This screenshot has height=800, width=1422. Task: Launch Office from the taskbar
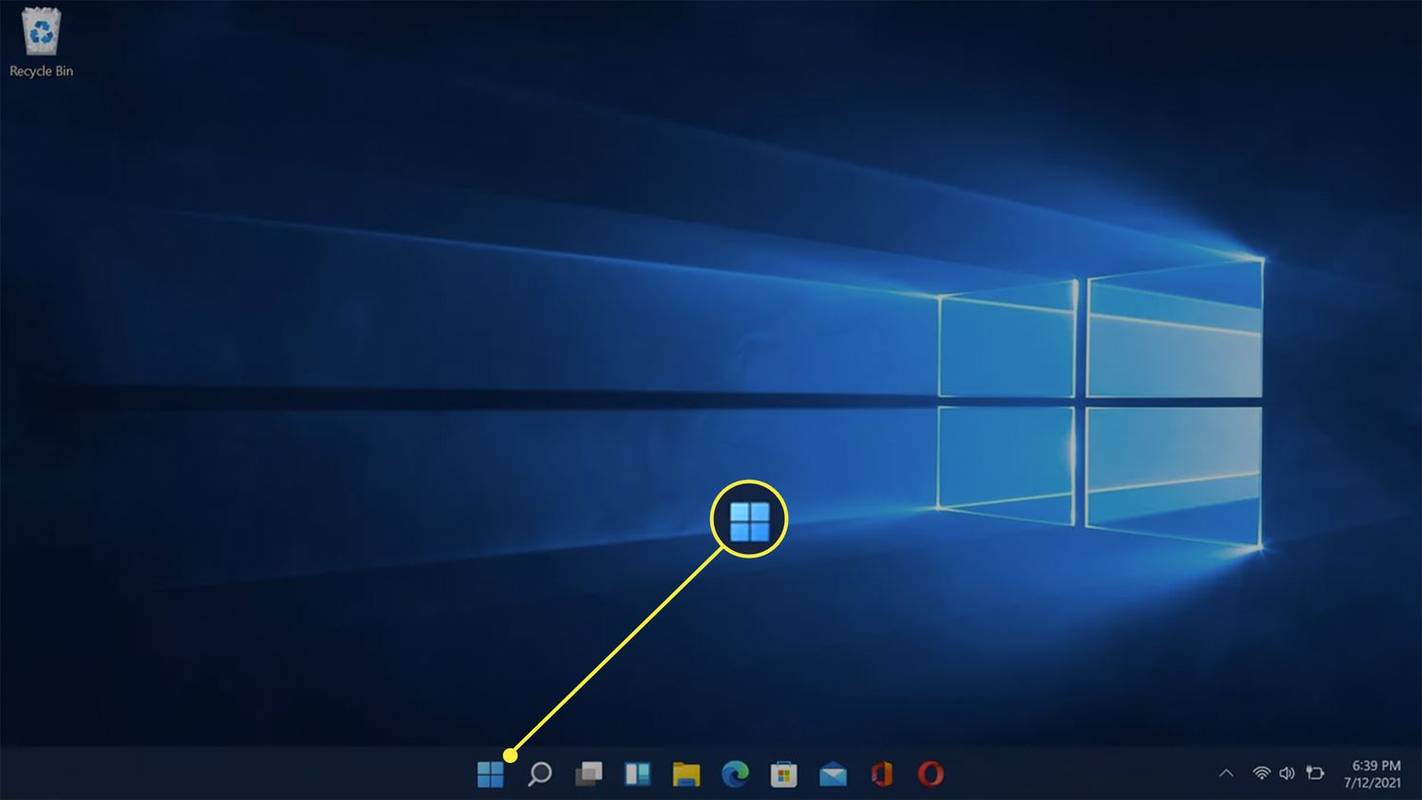(881, 774)
